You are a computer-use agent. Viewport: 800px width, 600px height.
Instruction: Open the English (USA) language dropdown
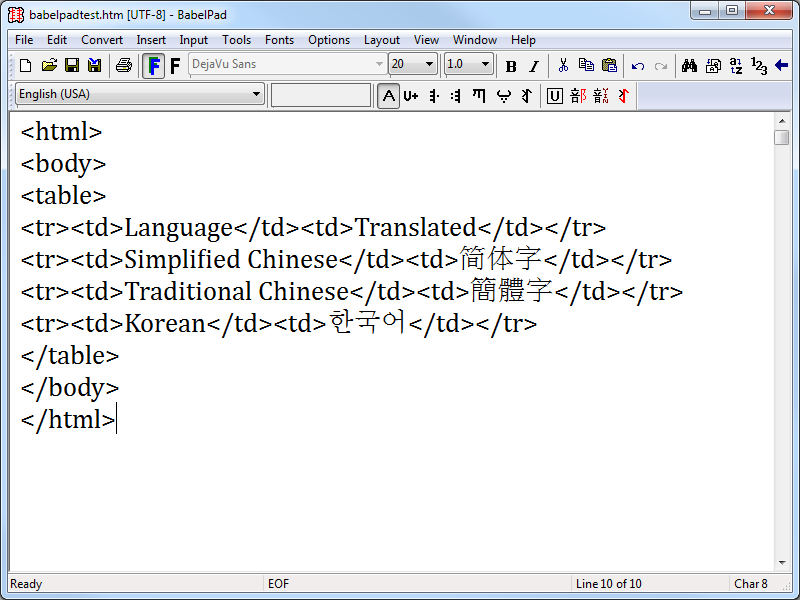point(256,95)
